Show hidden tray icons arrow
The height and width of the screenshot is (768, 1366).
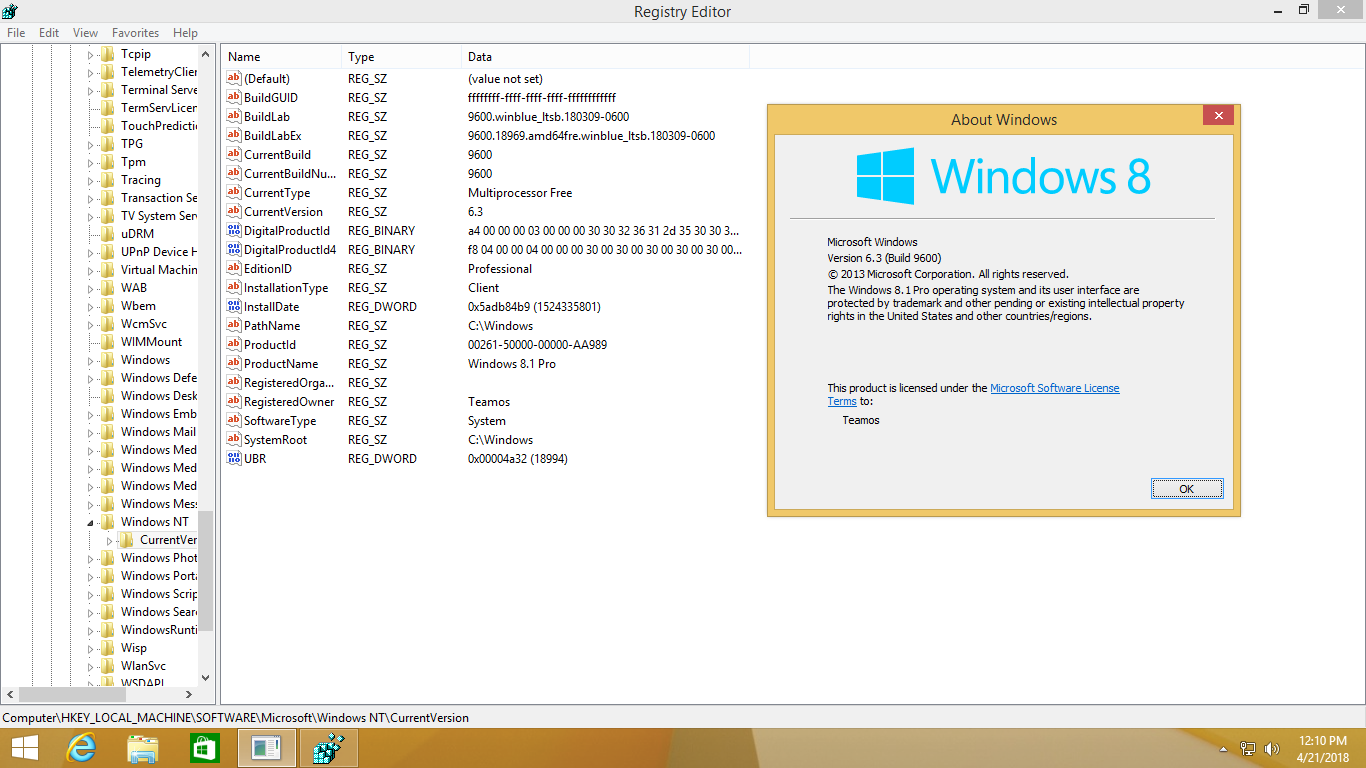tap(1224, 748)
